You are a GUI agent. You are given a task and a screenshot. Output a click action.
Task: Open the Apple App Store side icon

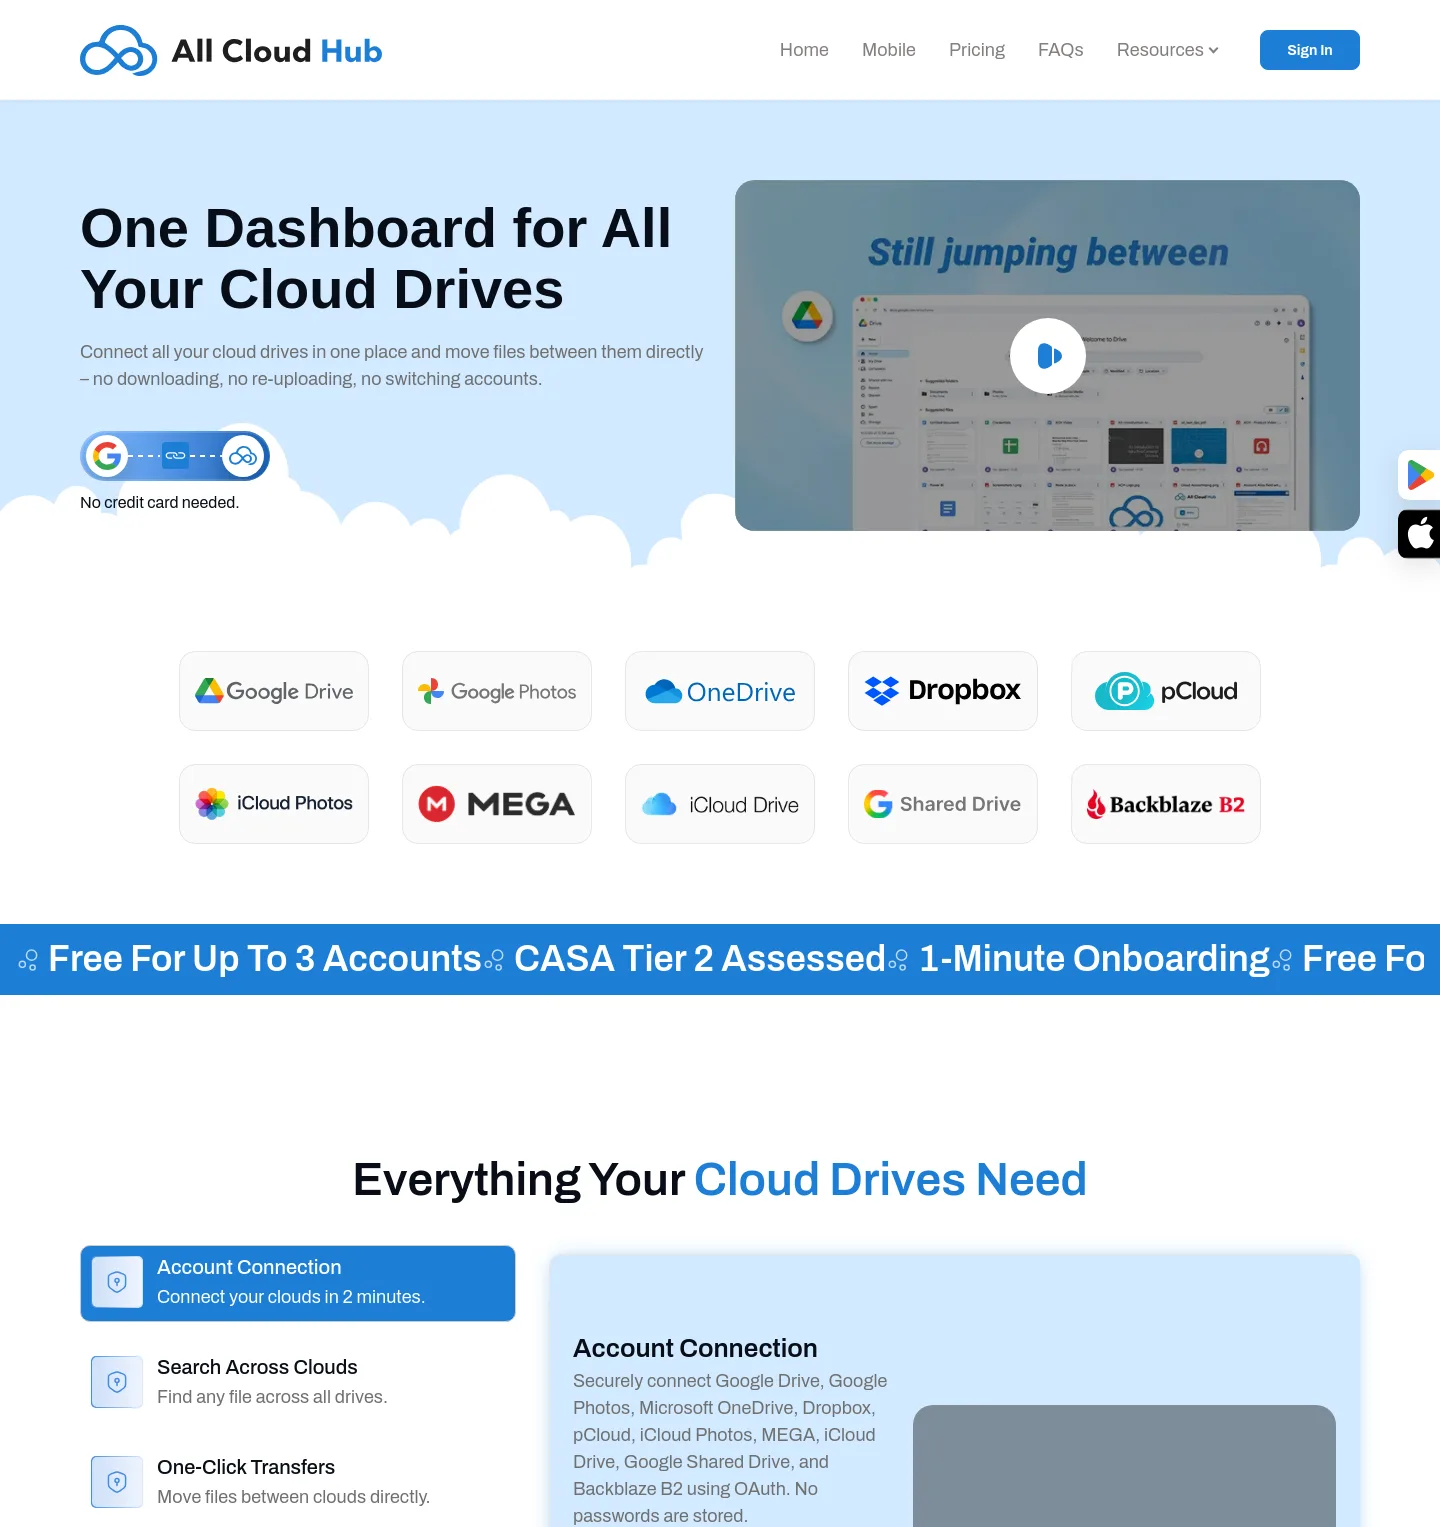(x=1419, y=534)
